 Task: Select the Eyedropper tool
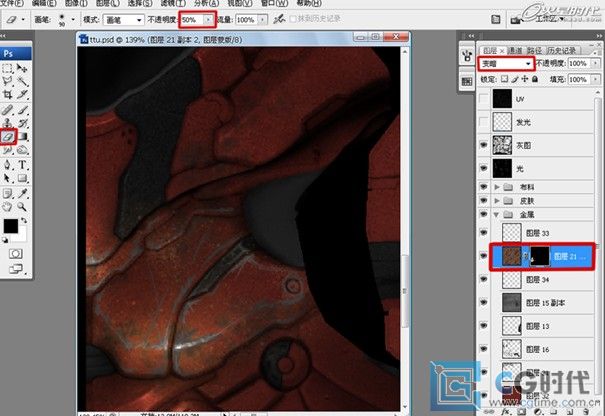pos(22,193)
